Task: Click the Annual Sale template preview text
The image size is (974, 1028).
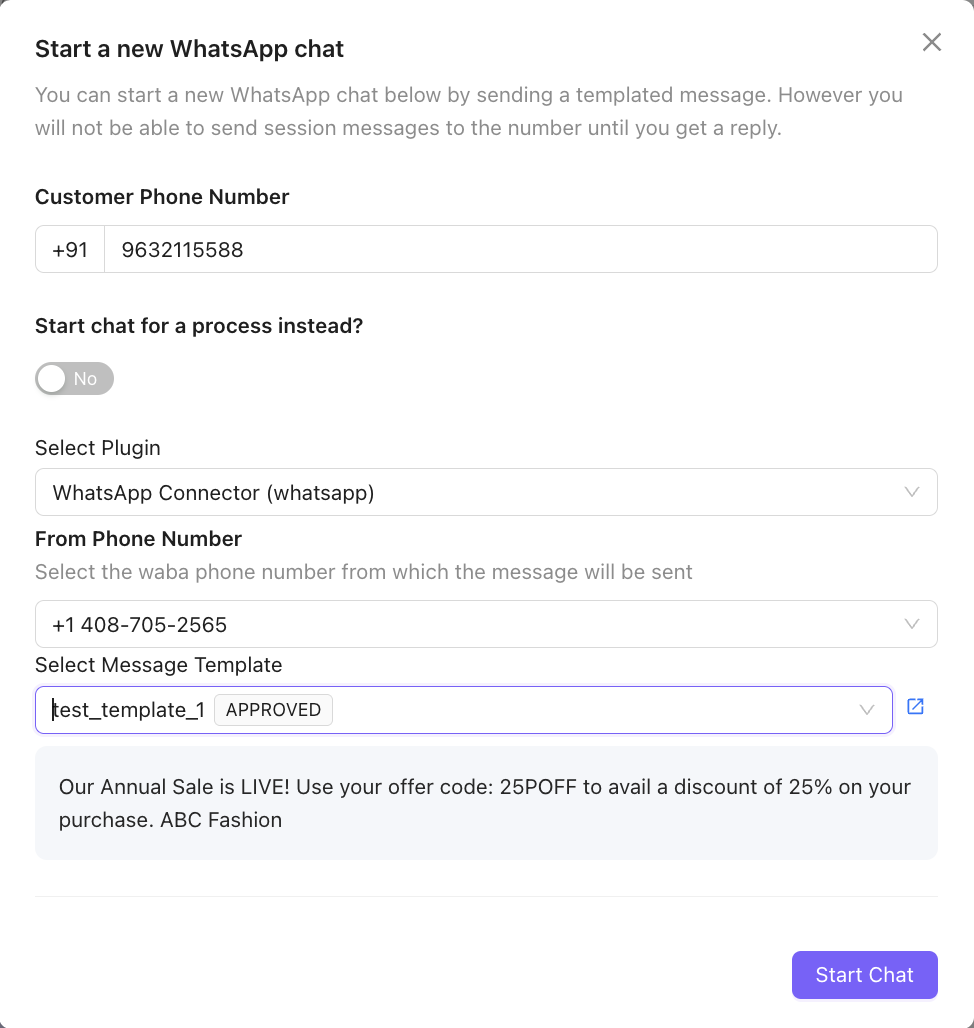Action: click(486, 802)
